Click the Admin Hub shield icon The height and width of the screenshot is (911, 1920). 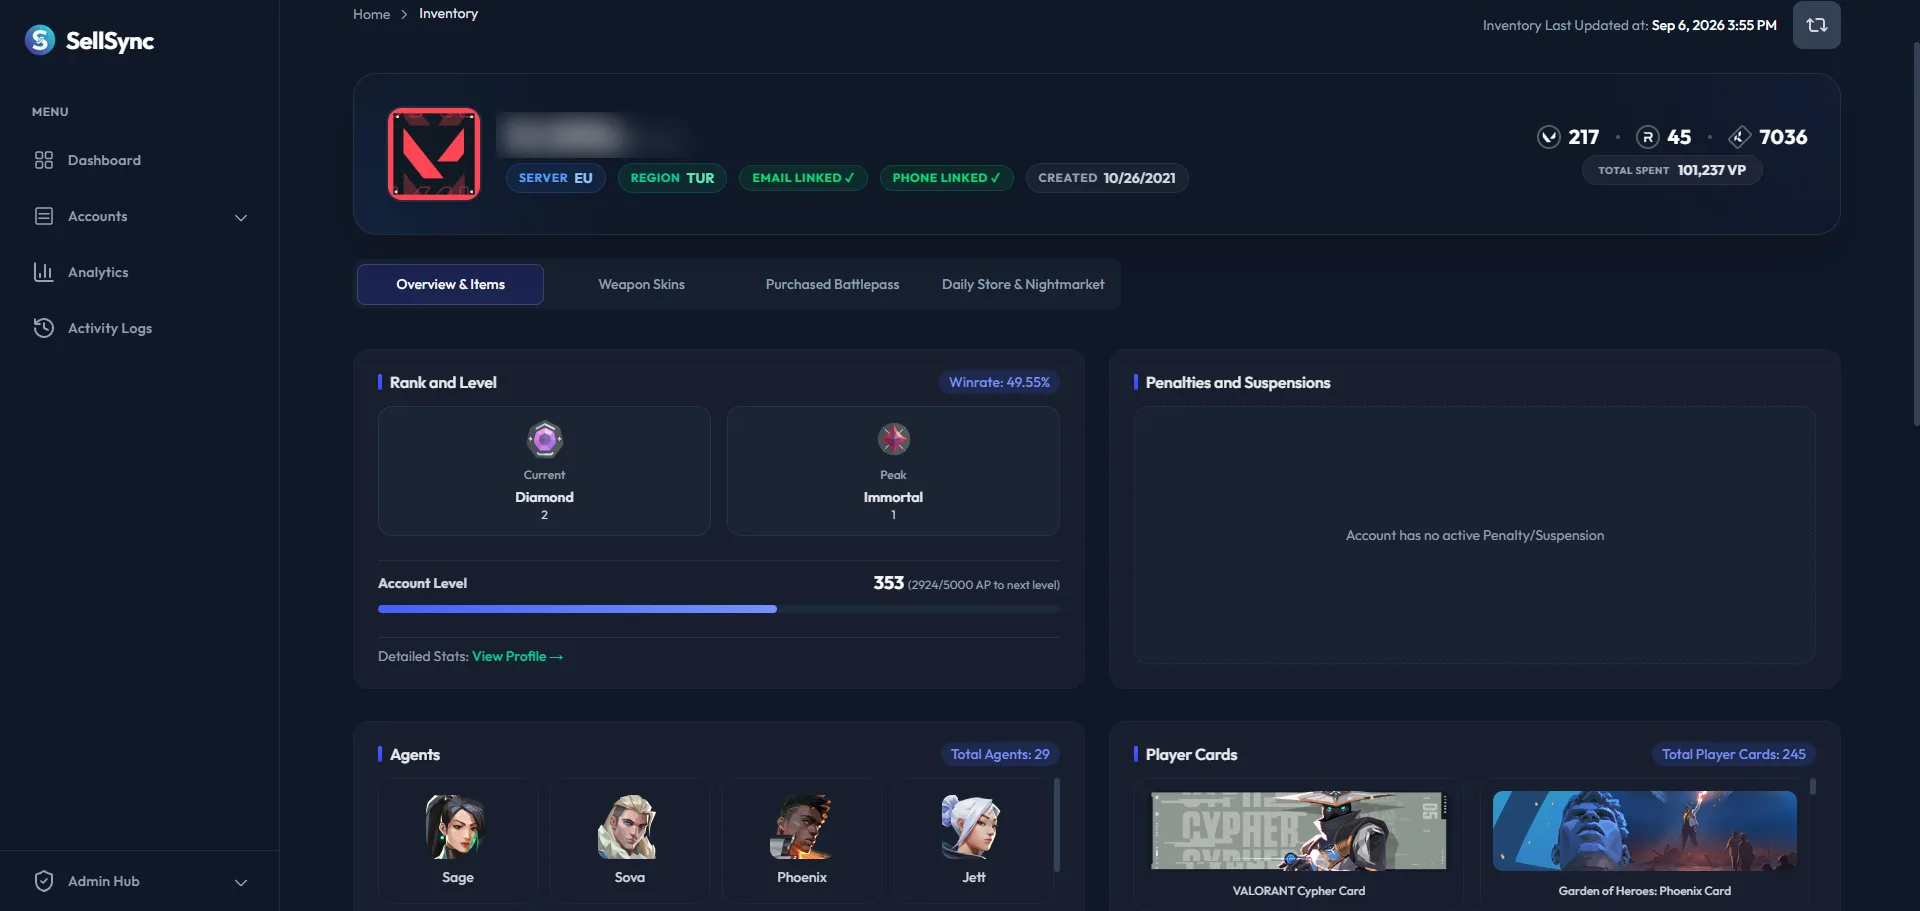[43, 881]
